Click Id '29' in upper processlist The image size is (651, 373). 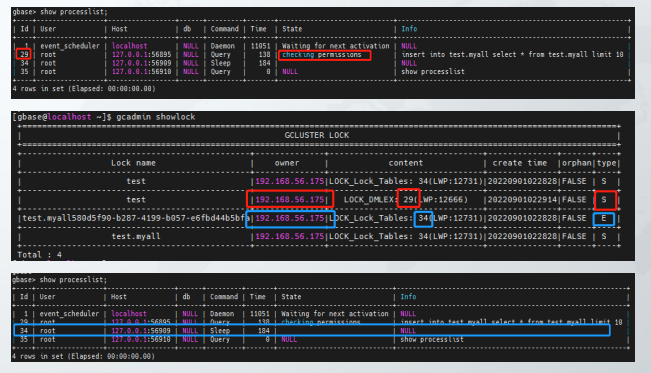(x=24, y=55)
